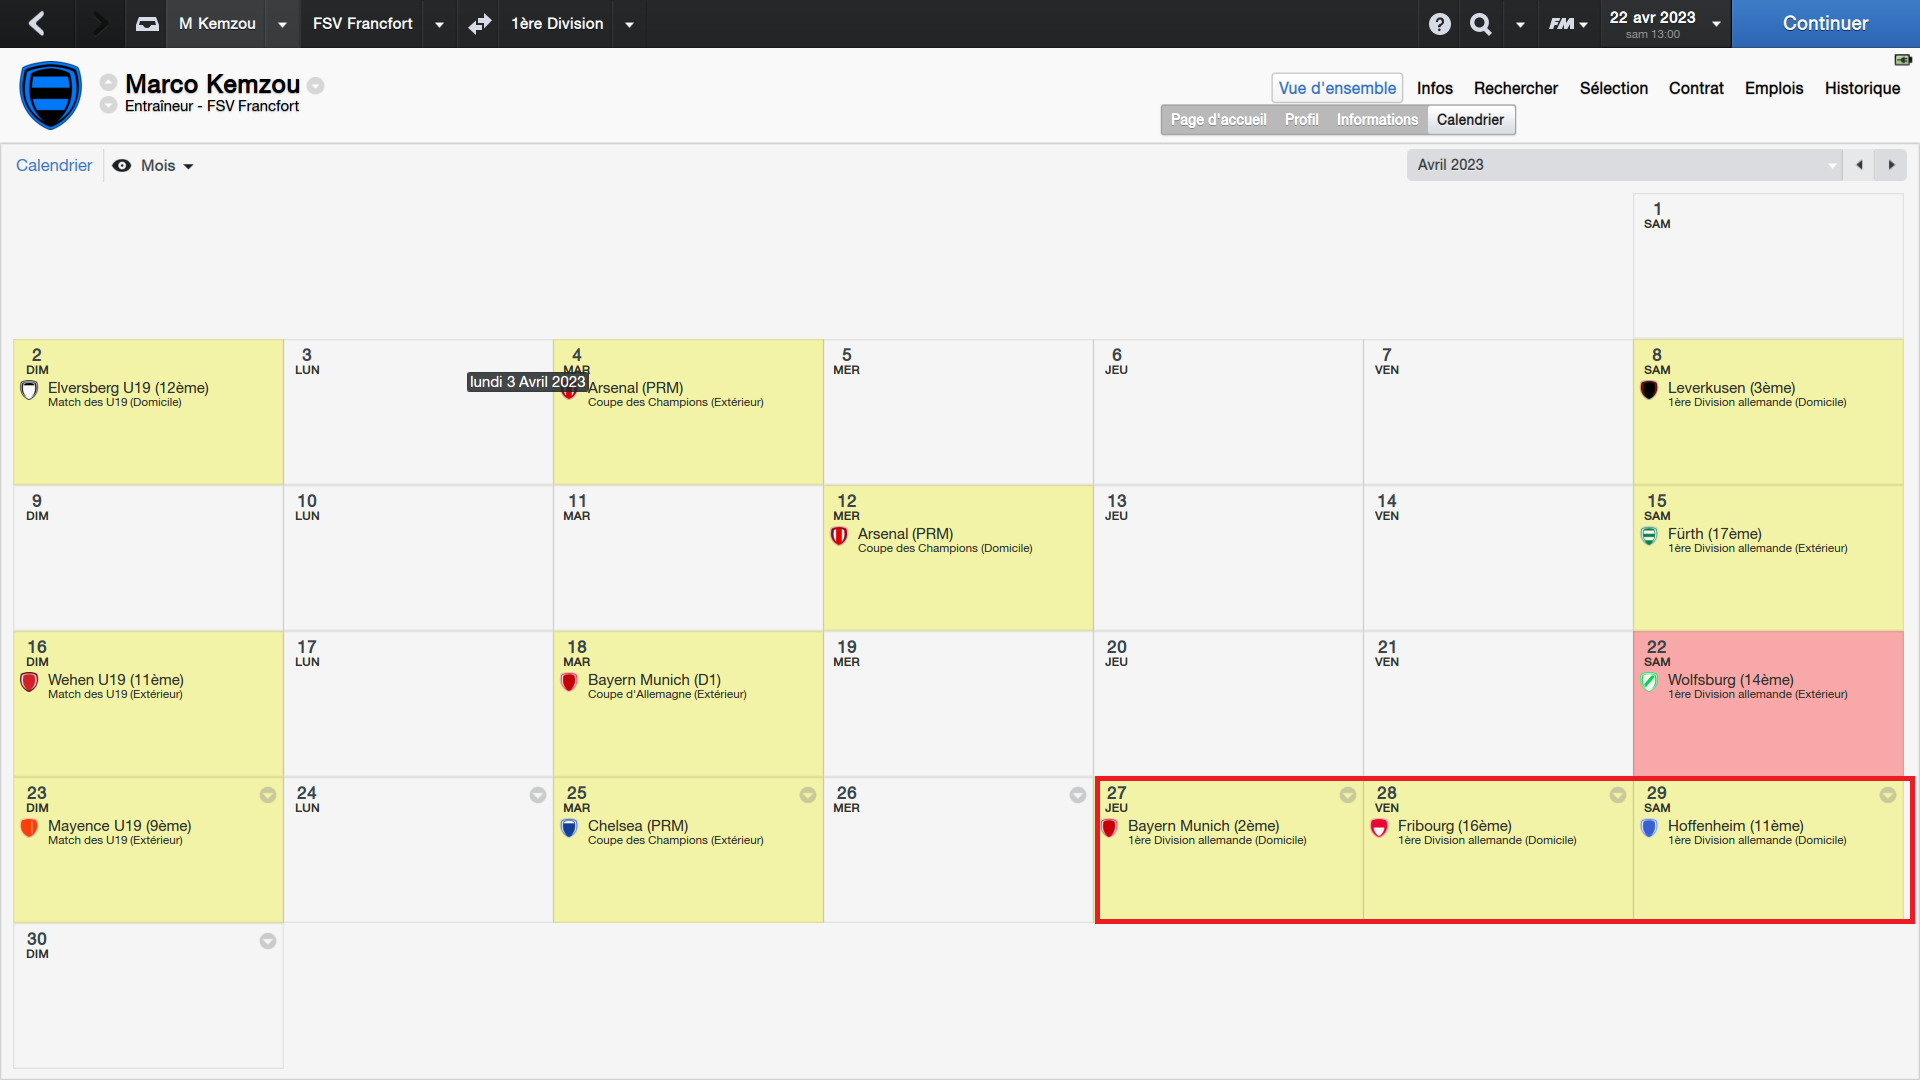Click the Bayern Munich crest on 18 April
The image size is (1920, 1080).
pos(569,682)
